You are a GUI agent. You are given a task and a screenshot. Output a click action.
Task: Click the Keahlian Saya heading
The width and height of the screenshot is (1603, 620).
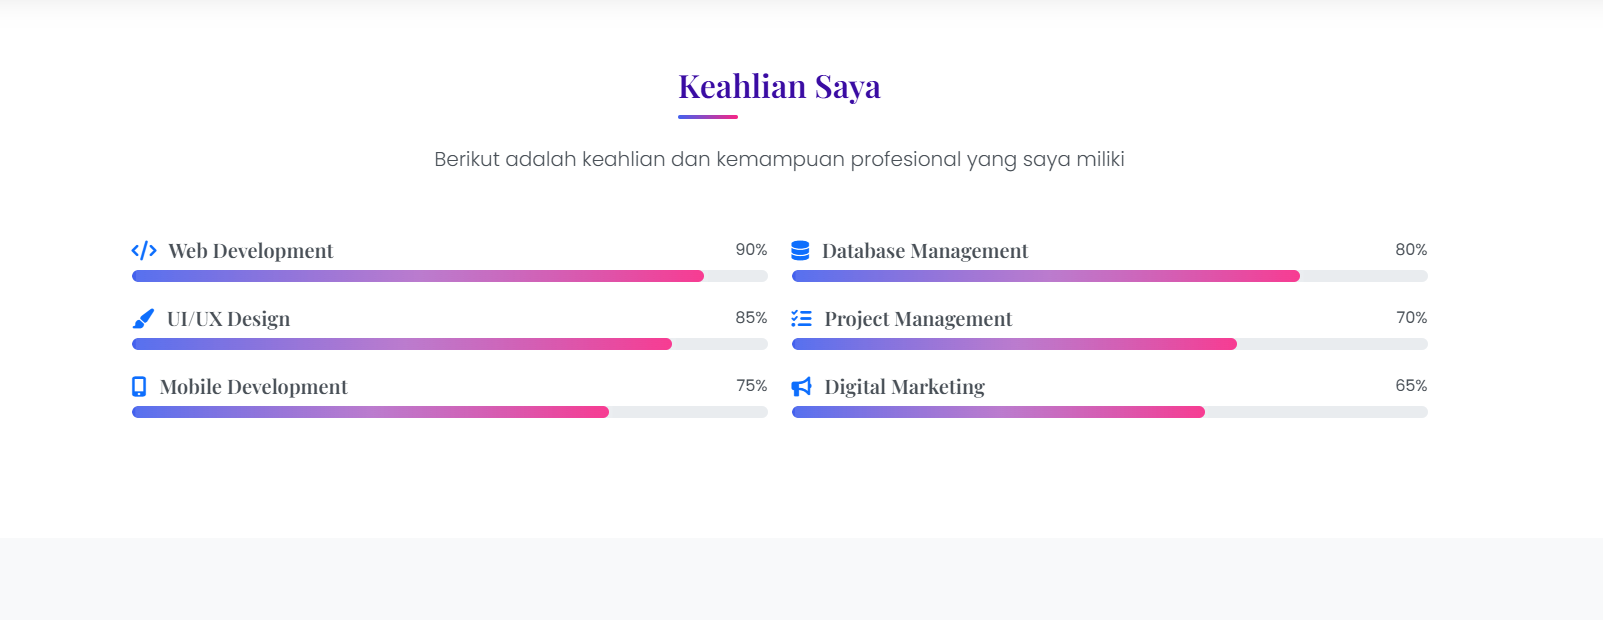pyautogui.click(x=779, y=87)
